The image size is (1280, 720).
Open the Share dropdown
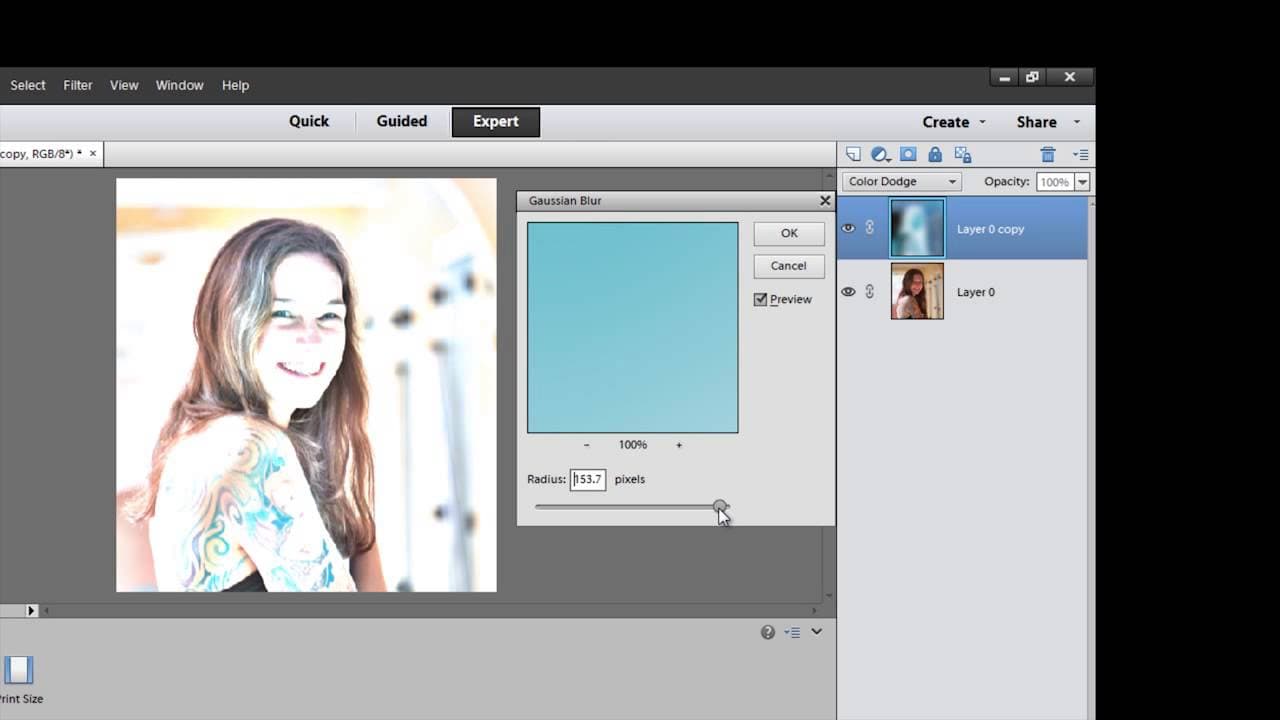(x=1048, y=122)
